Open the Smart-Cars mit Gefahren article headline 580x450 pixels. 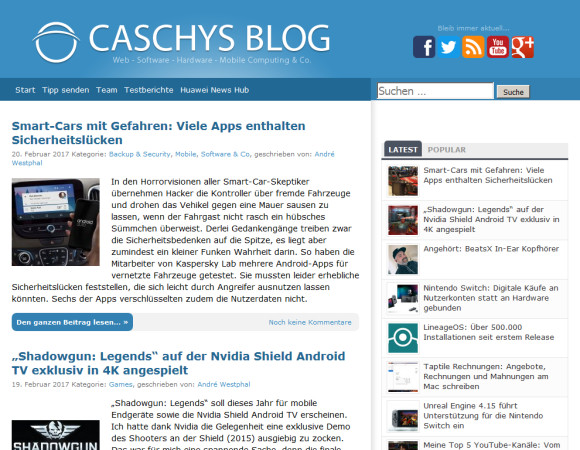(x=158, y=133)
